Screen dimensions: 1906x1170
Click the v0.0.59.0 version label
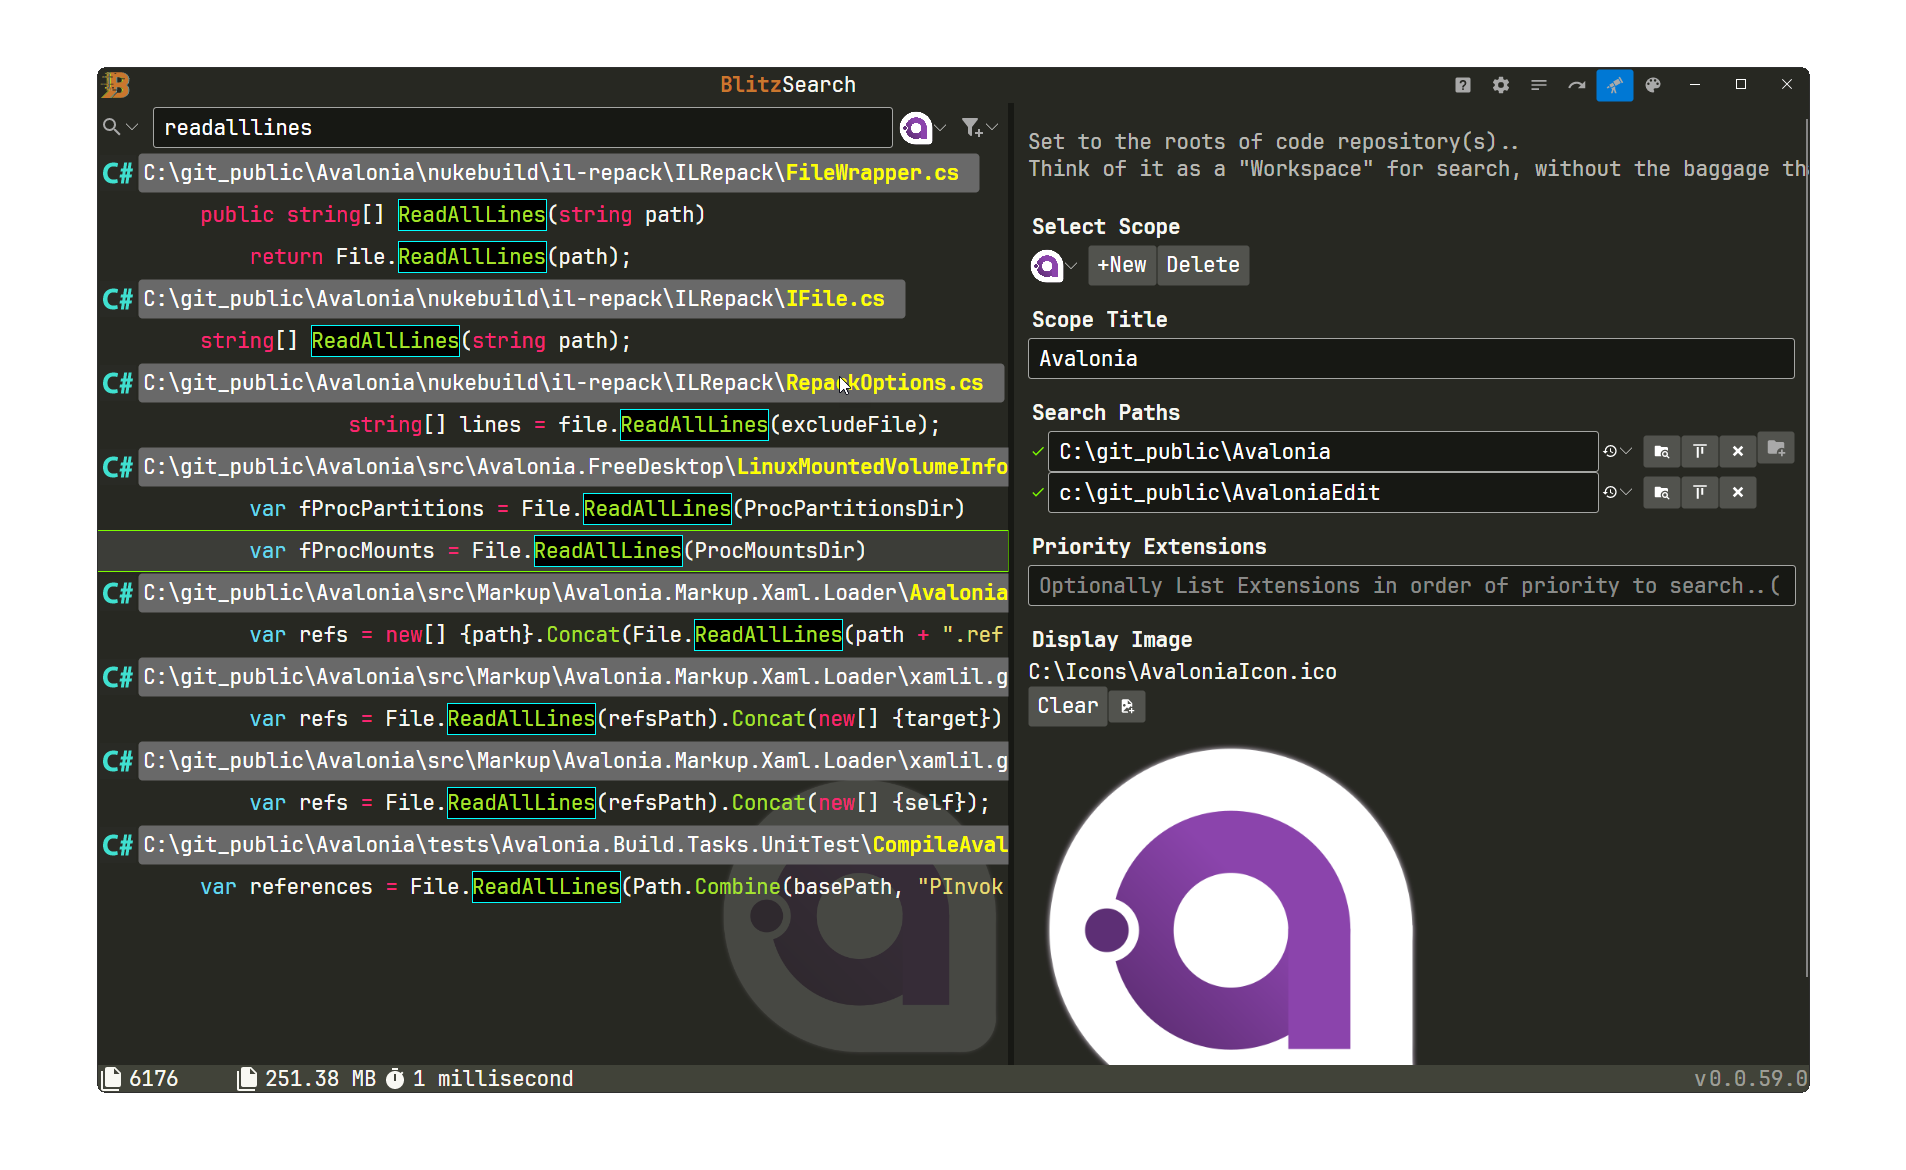click(1751, 1079)
